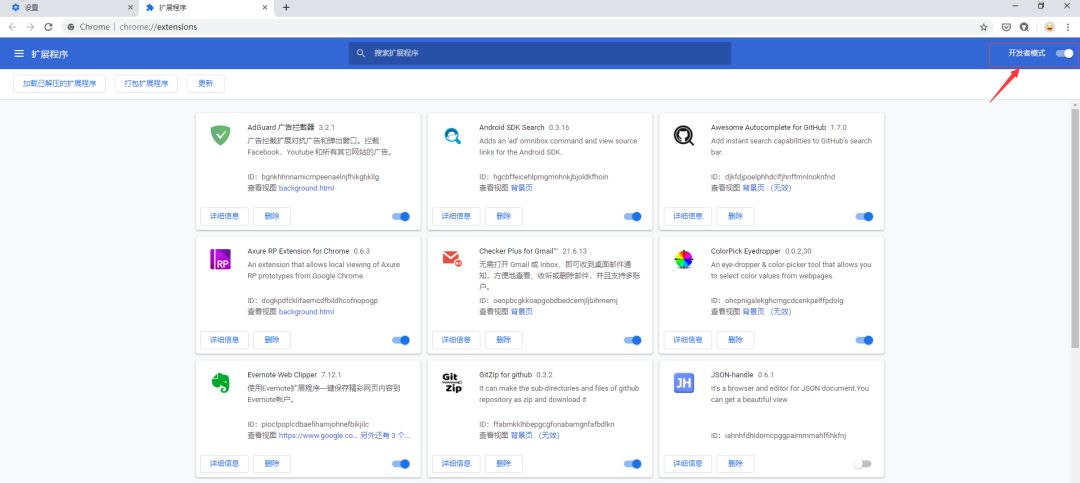Click the Checker Plus for Gmail icon

pos(452,259)
